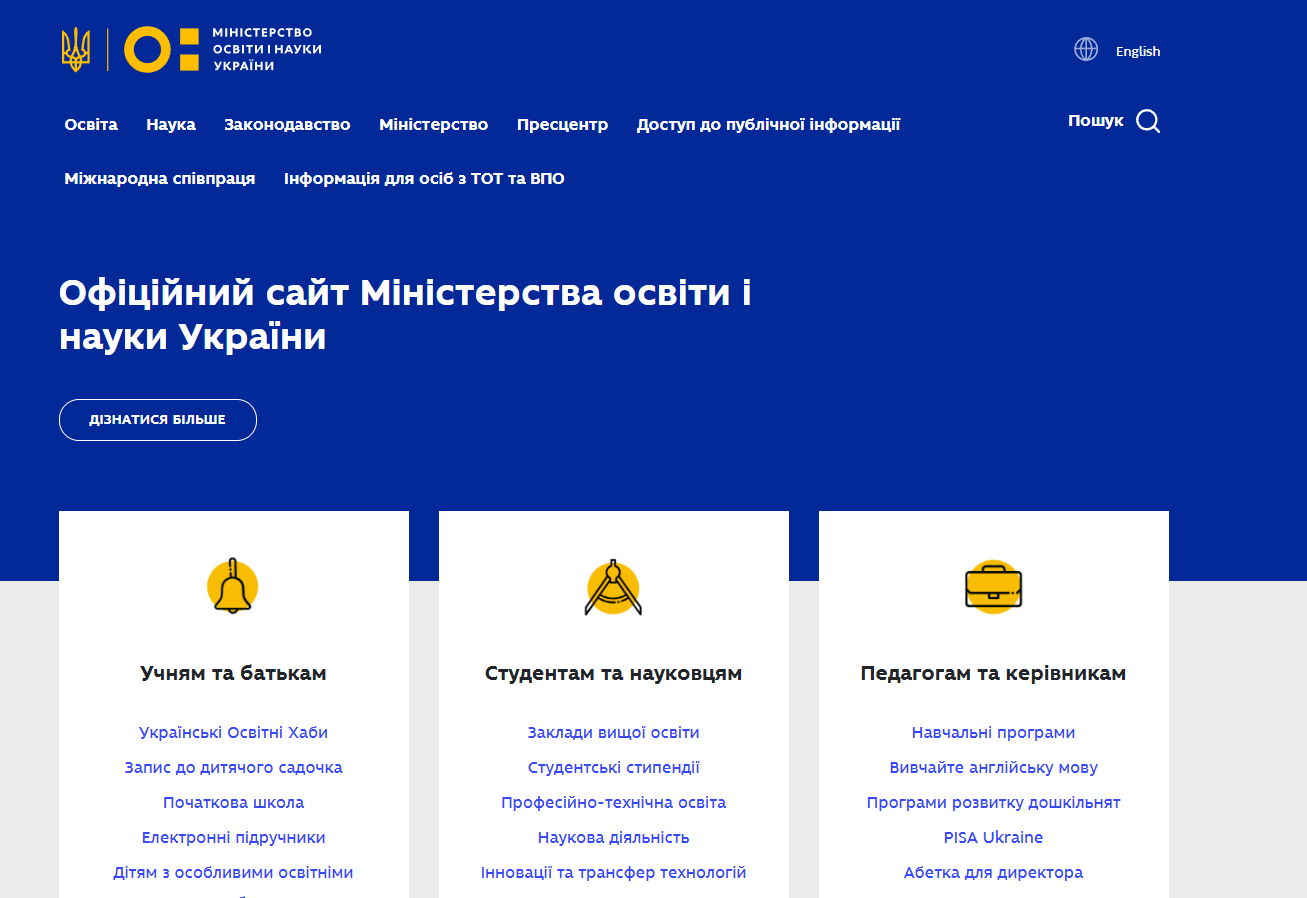Image resolution: width=1307 pixels, height=898 pixels.
Task: Follow the Студентські стипендії link
Action: [x=613, y=768]
